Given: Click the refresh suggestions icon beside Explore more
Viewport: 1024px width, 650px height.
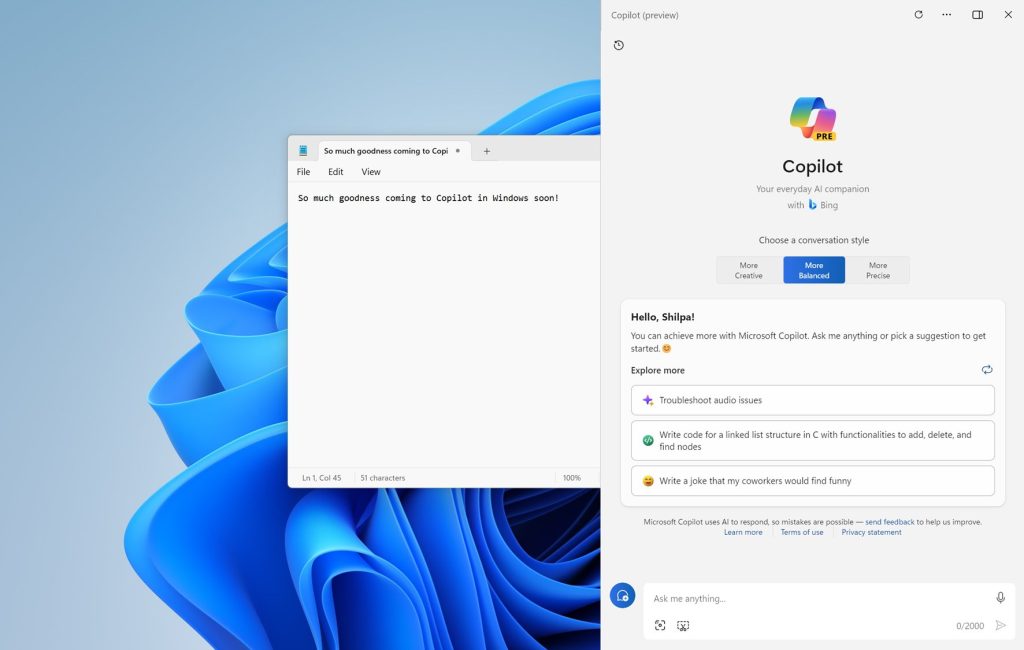Looking at the screenshot, I should [x=987, y=369].
